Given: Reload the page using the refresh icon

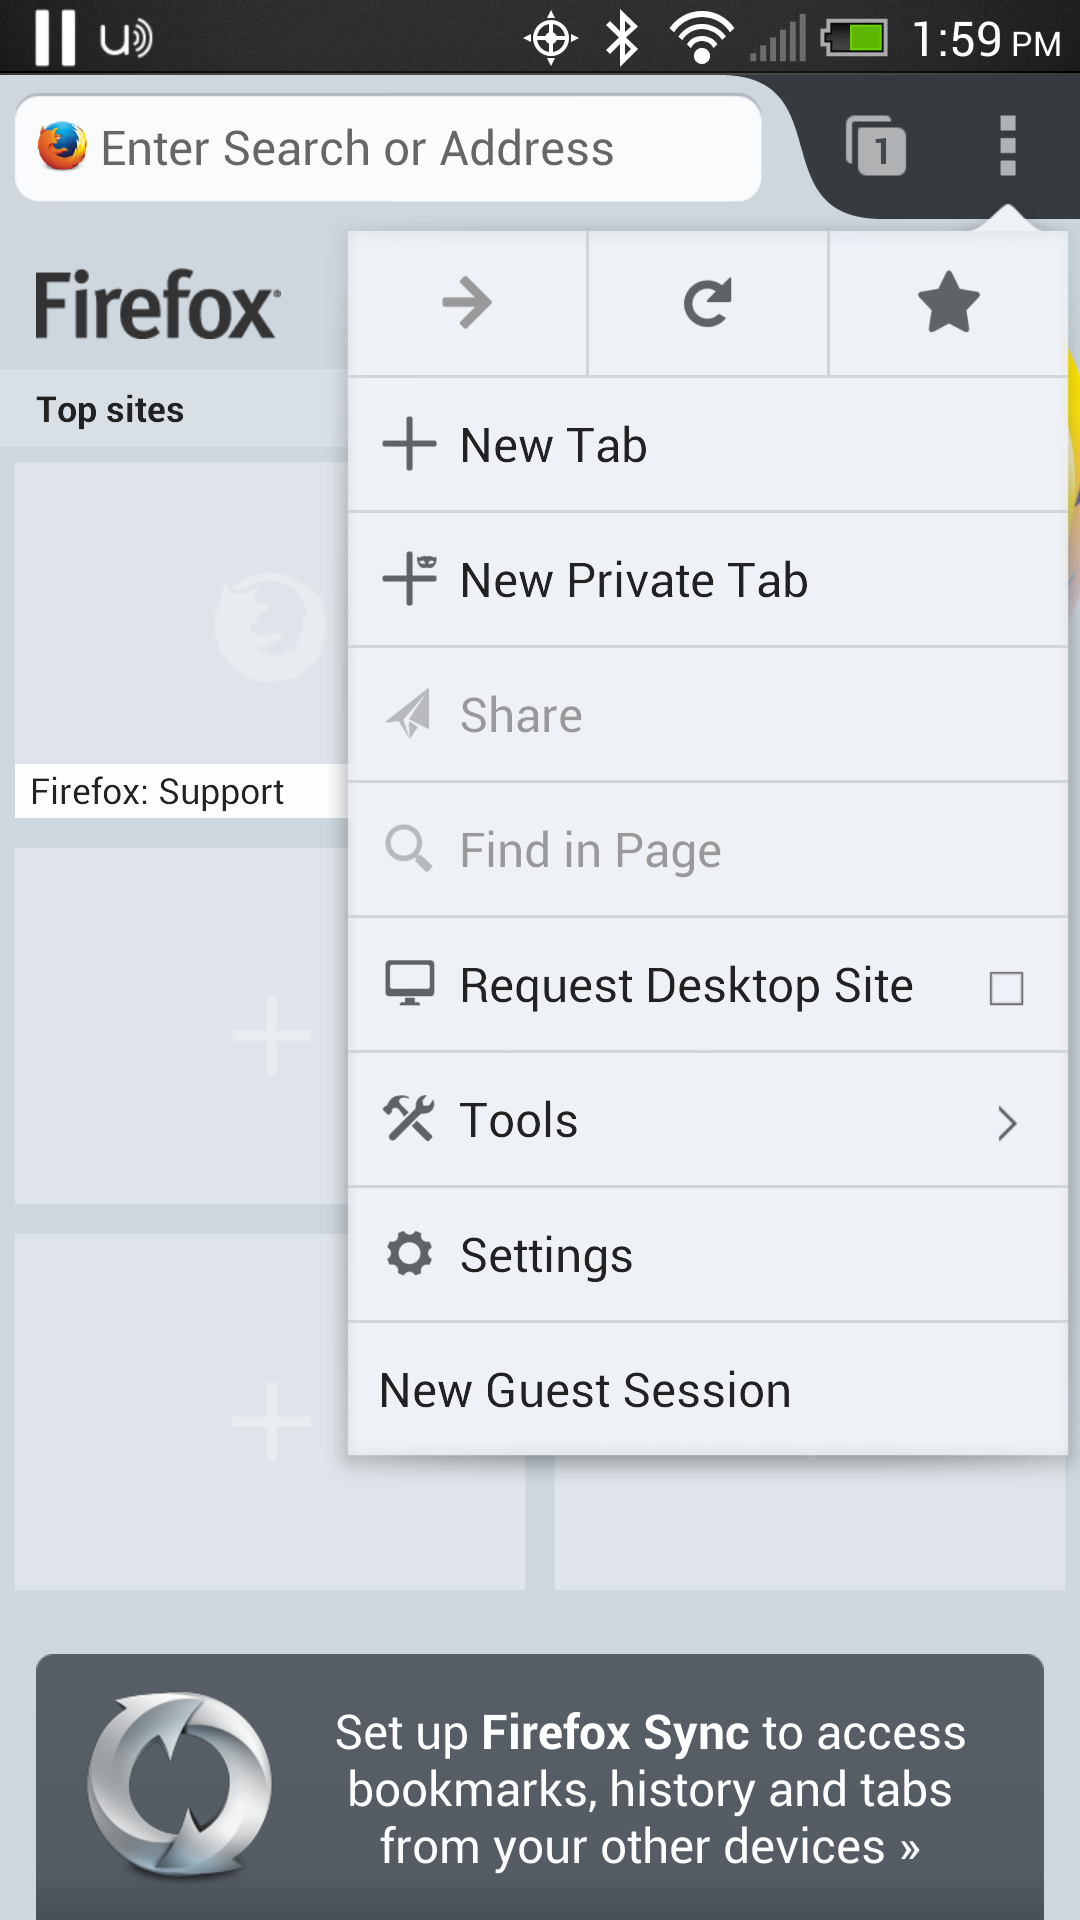Looking at the screenshot, I should [708, 303].
